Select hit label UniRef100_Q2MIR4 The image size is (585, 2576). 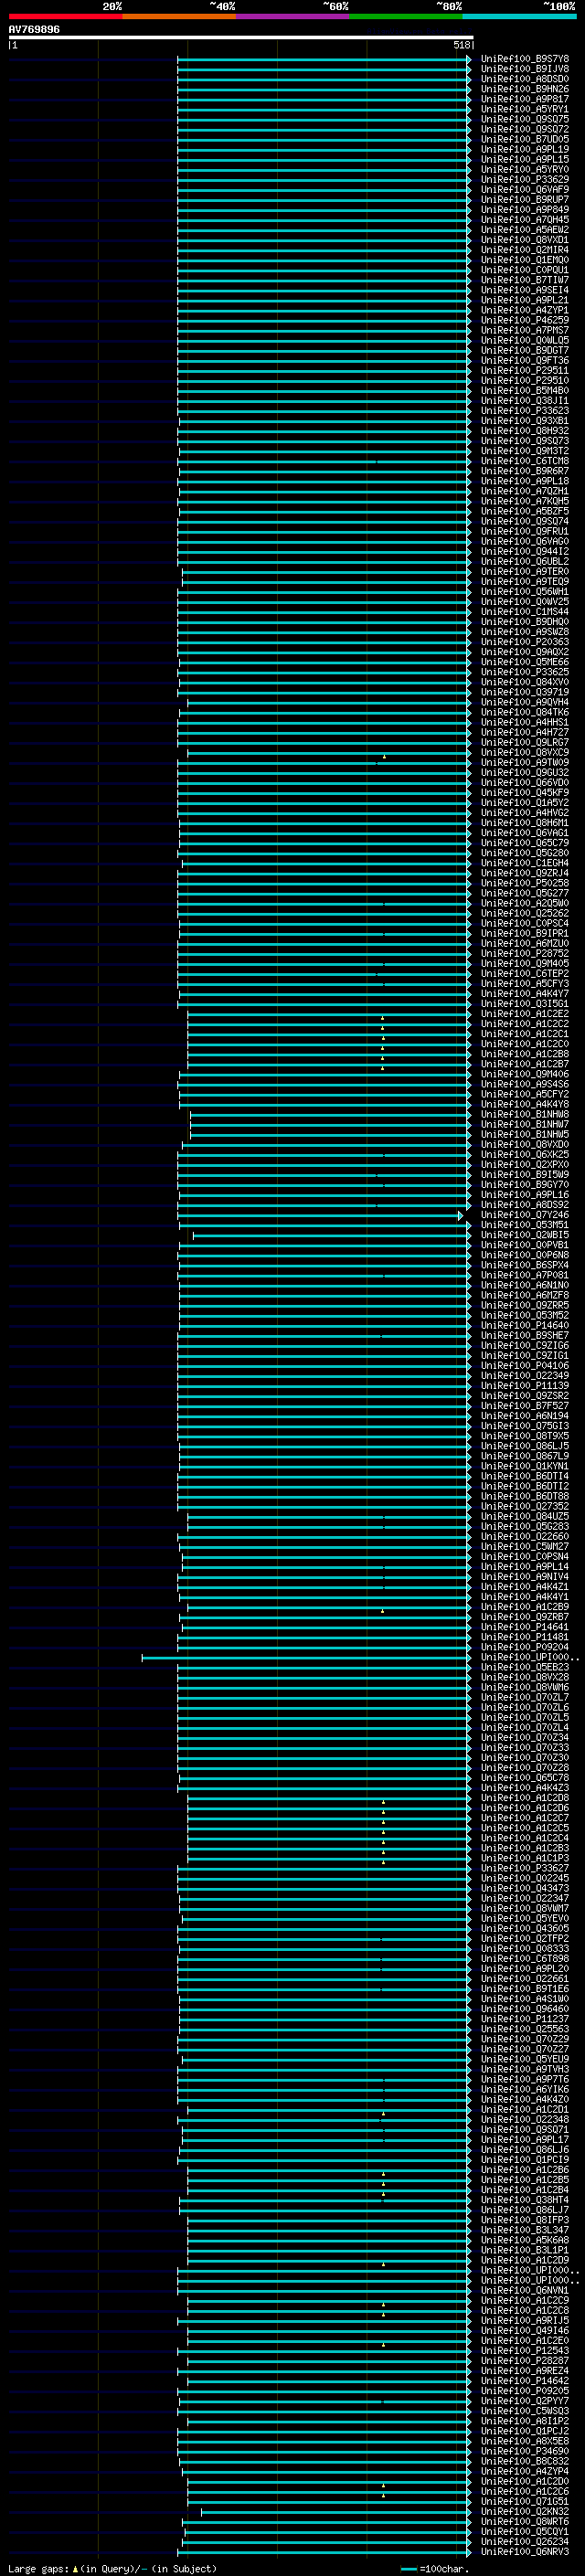tap(524, 250)
